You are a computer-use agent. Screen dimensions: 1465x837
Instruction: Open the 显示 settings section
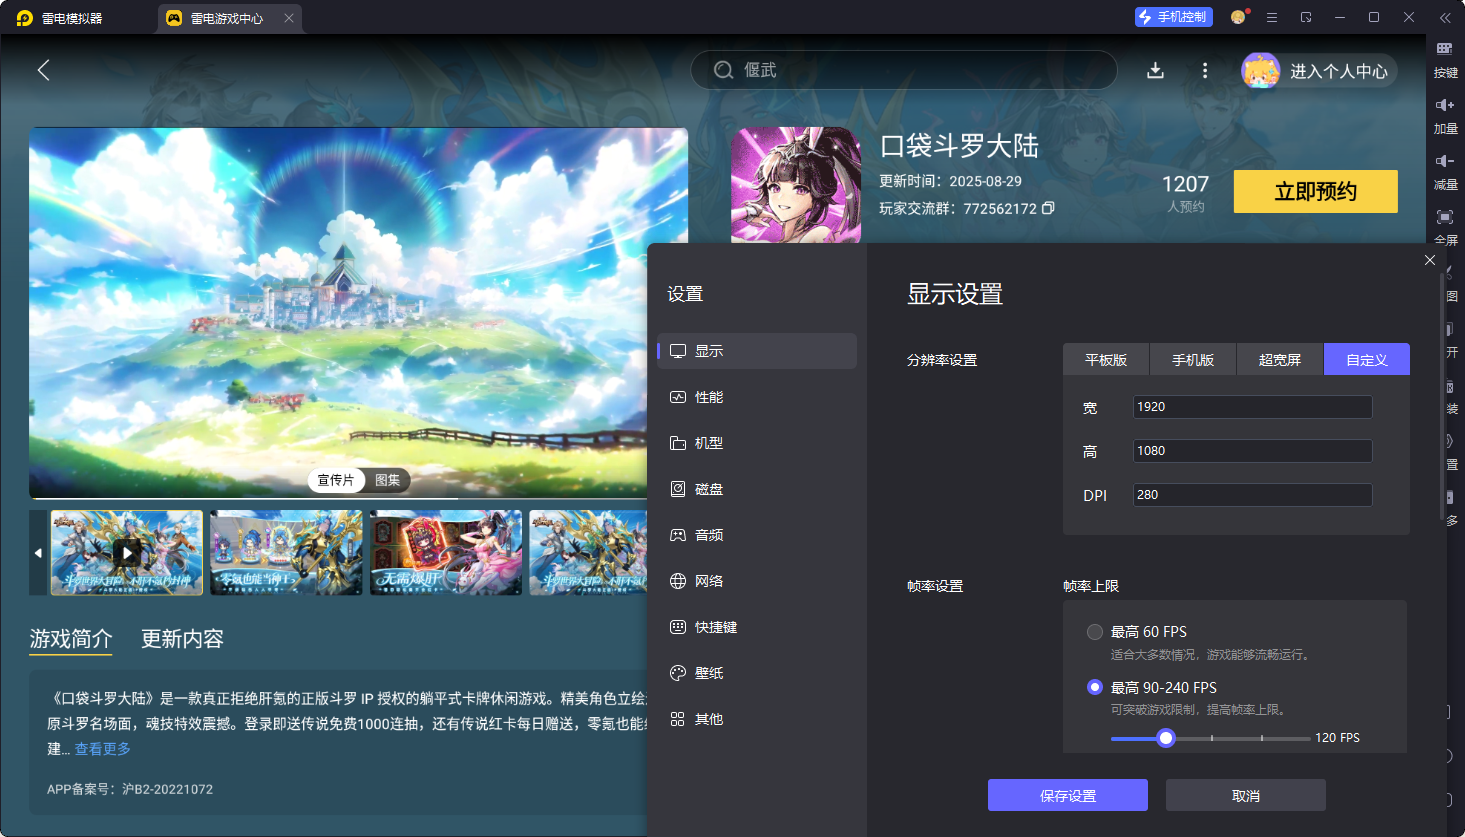[x=757, y=351]
